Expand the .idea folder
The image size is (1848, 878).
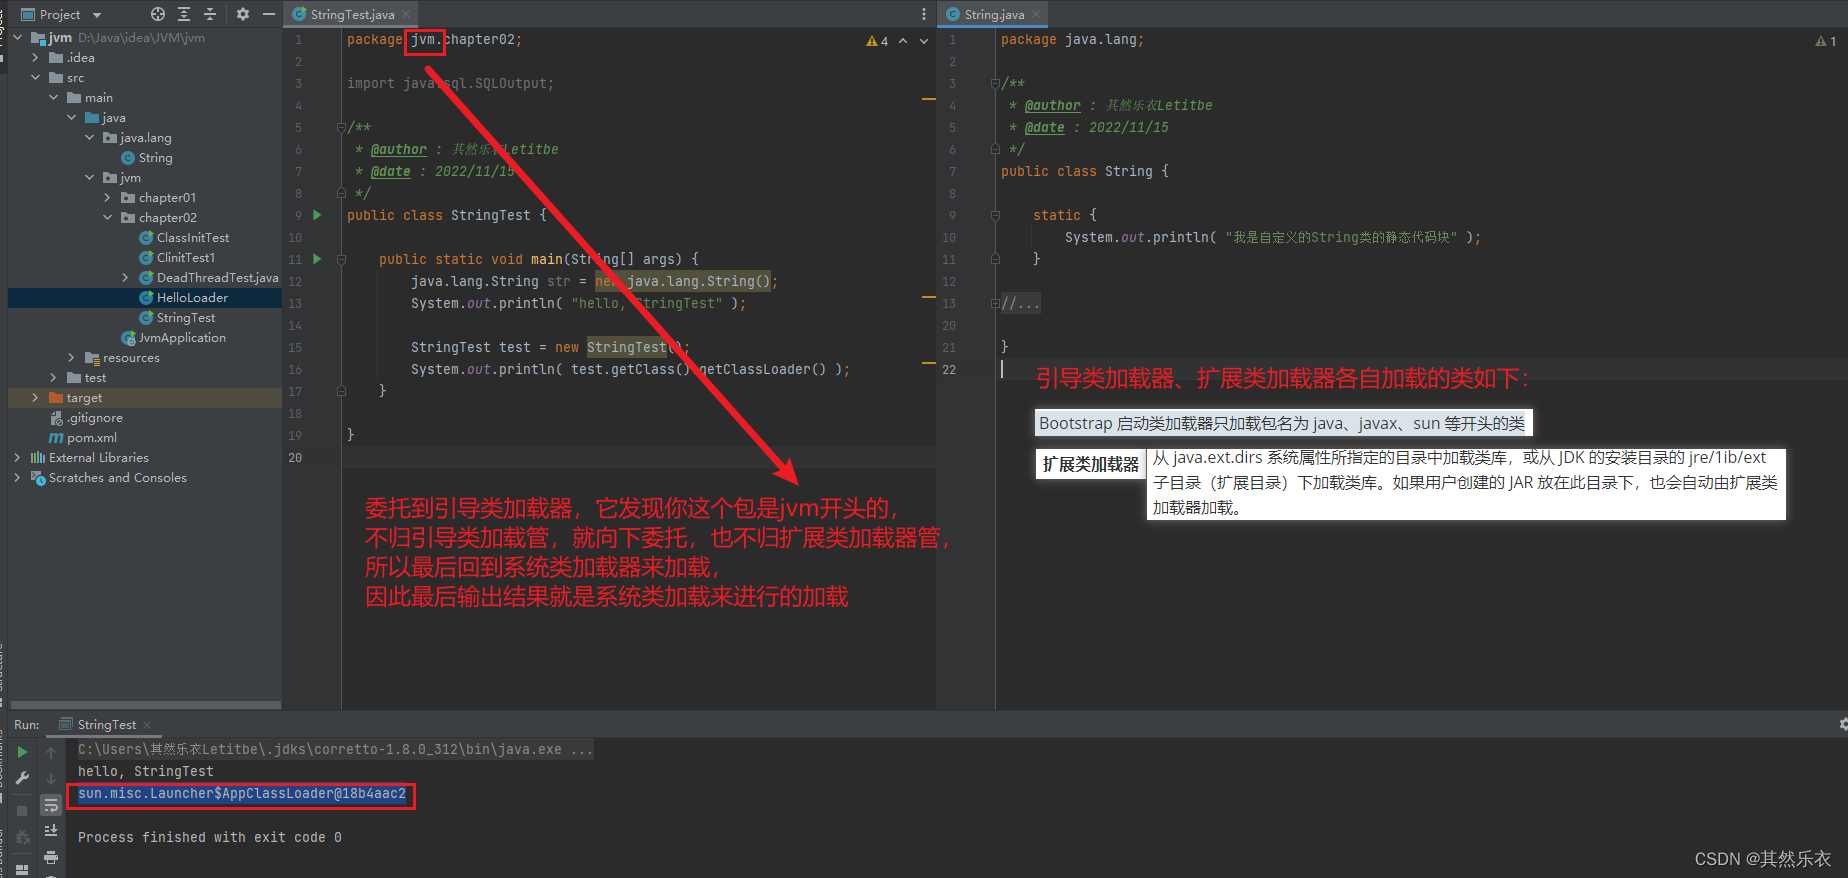36,58
